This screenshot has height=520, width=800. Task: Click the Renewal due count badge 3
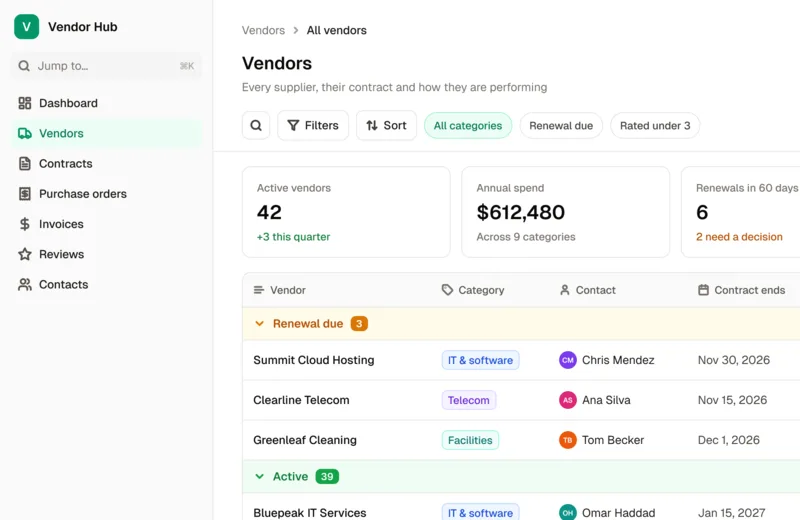pyautogui.click(x=359, y=324)
